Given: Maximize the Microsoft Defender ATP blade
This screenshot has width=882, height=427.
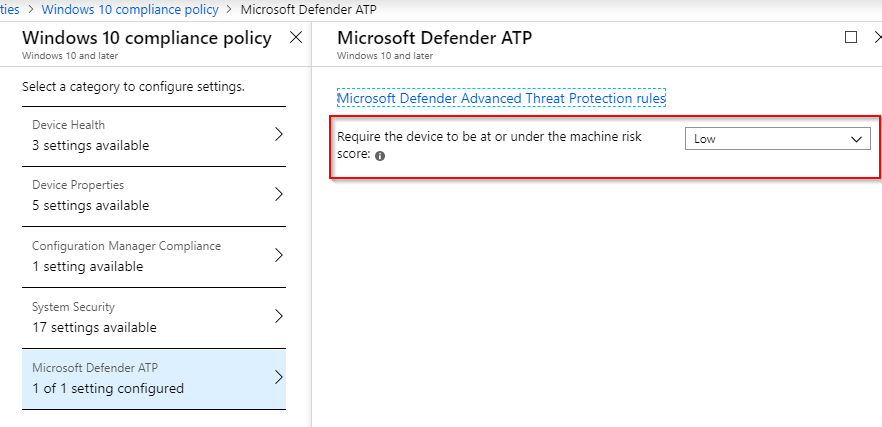Looking at the screenshot, I should (x=851, y=38).
